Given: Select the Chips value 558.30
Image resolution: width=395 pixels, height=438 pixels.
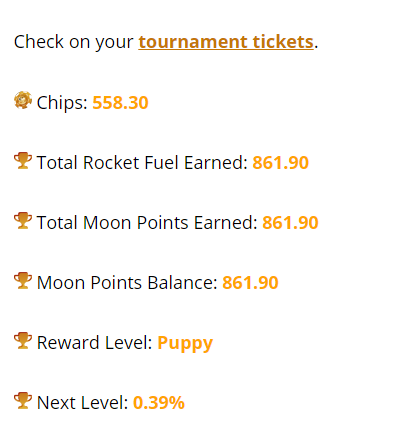Looking at the screenshot, I should 120,103.
